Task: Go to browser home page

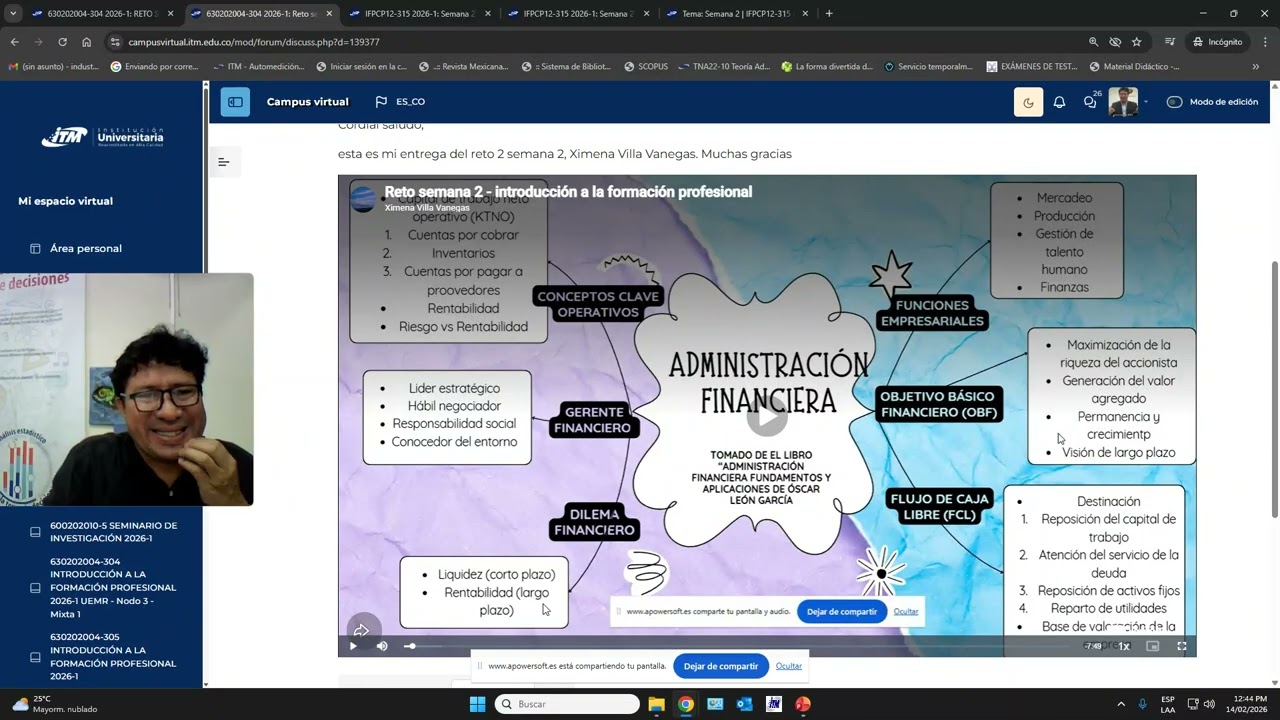Action: pos(86,42)
